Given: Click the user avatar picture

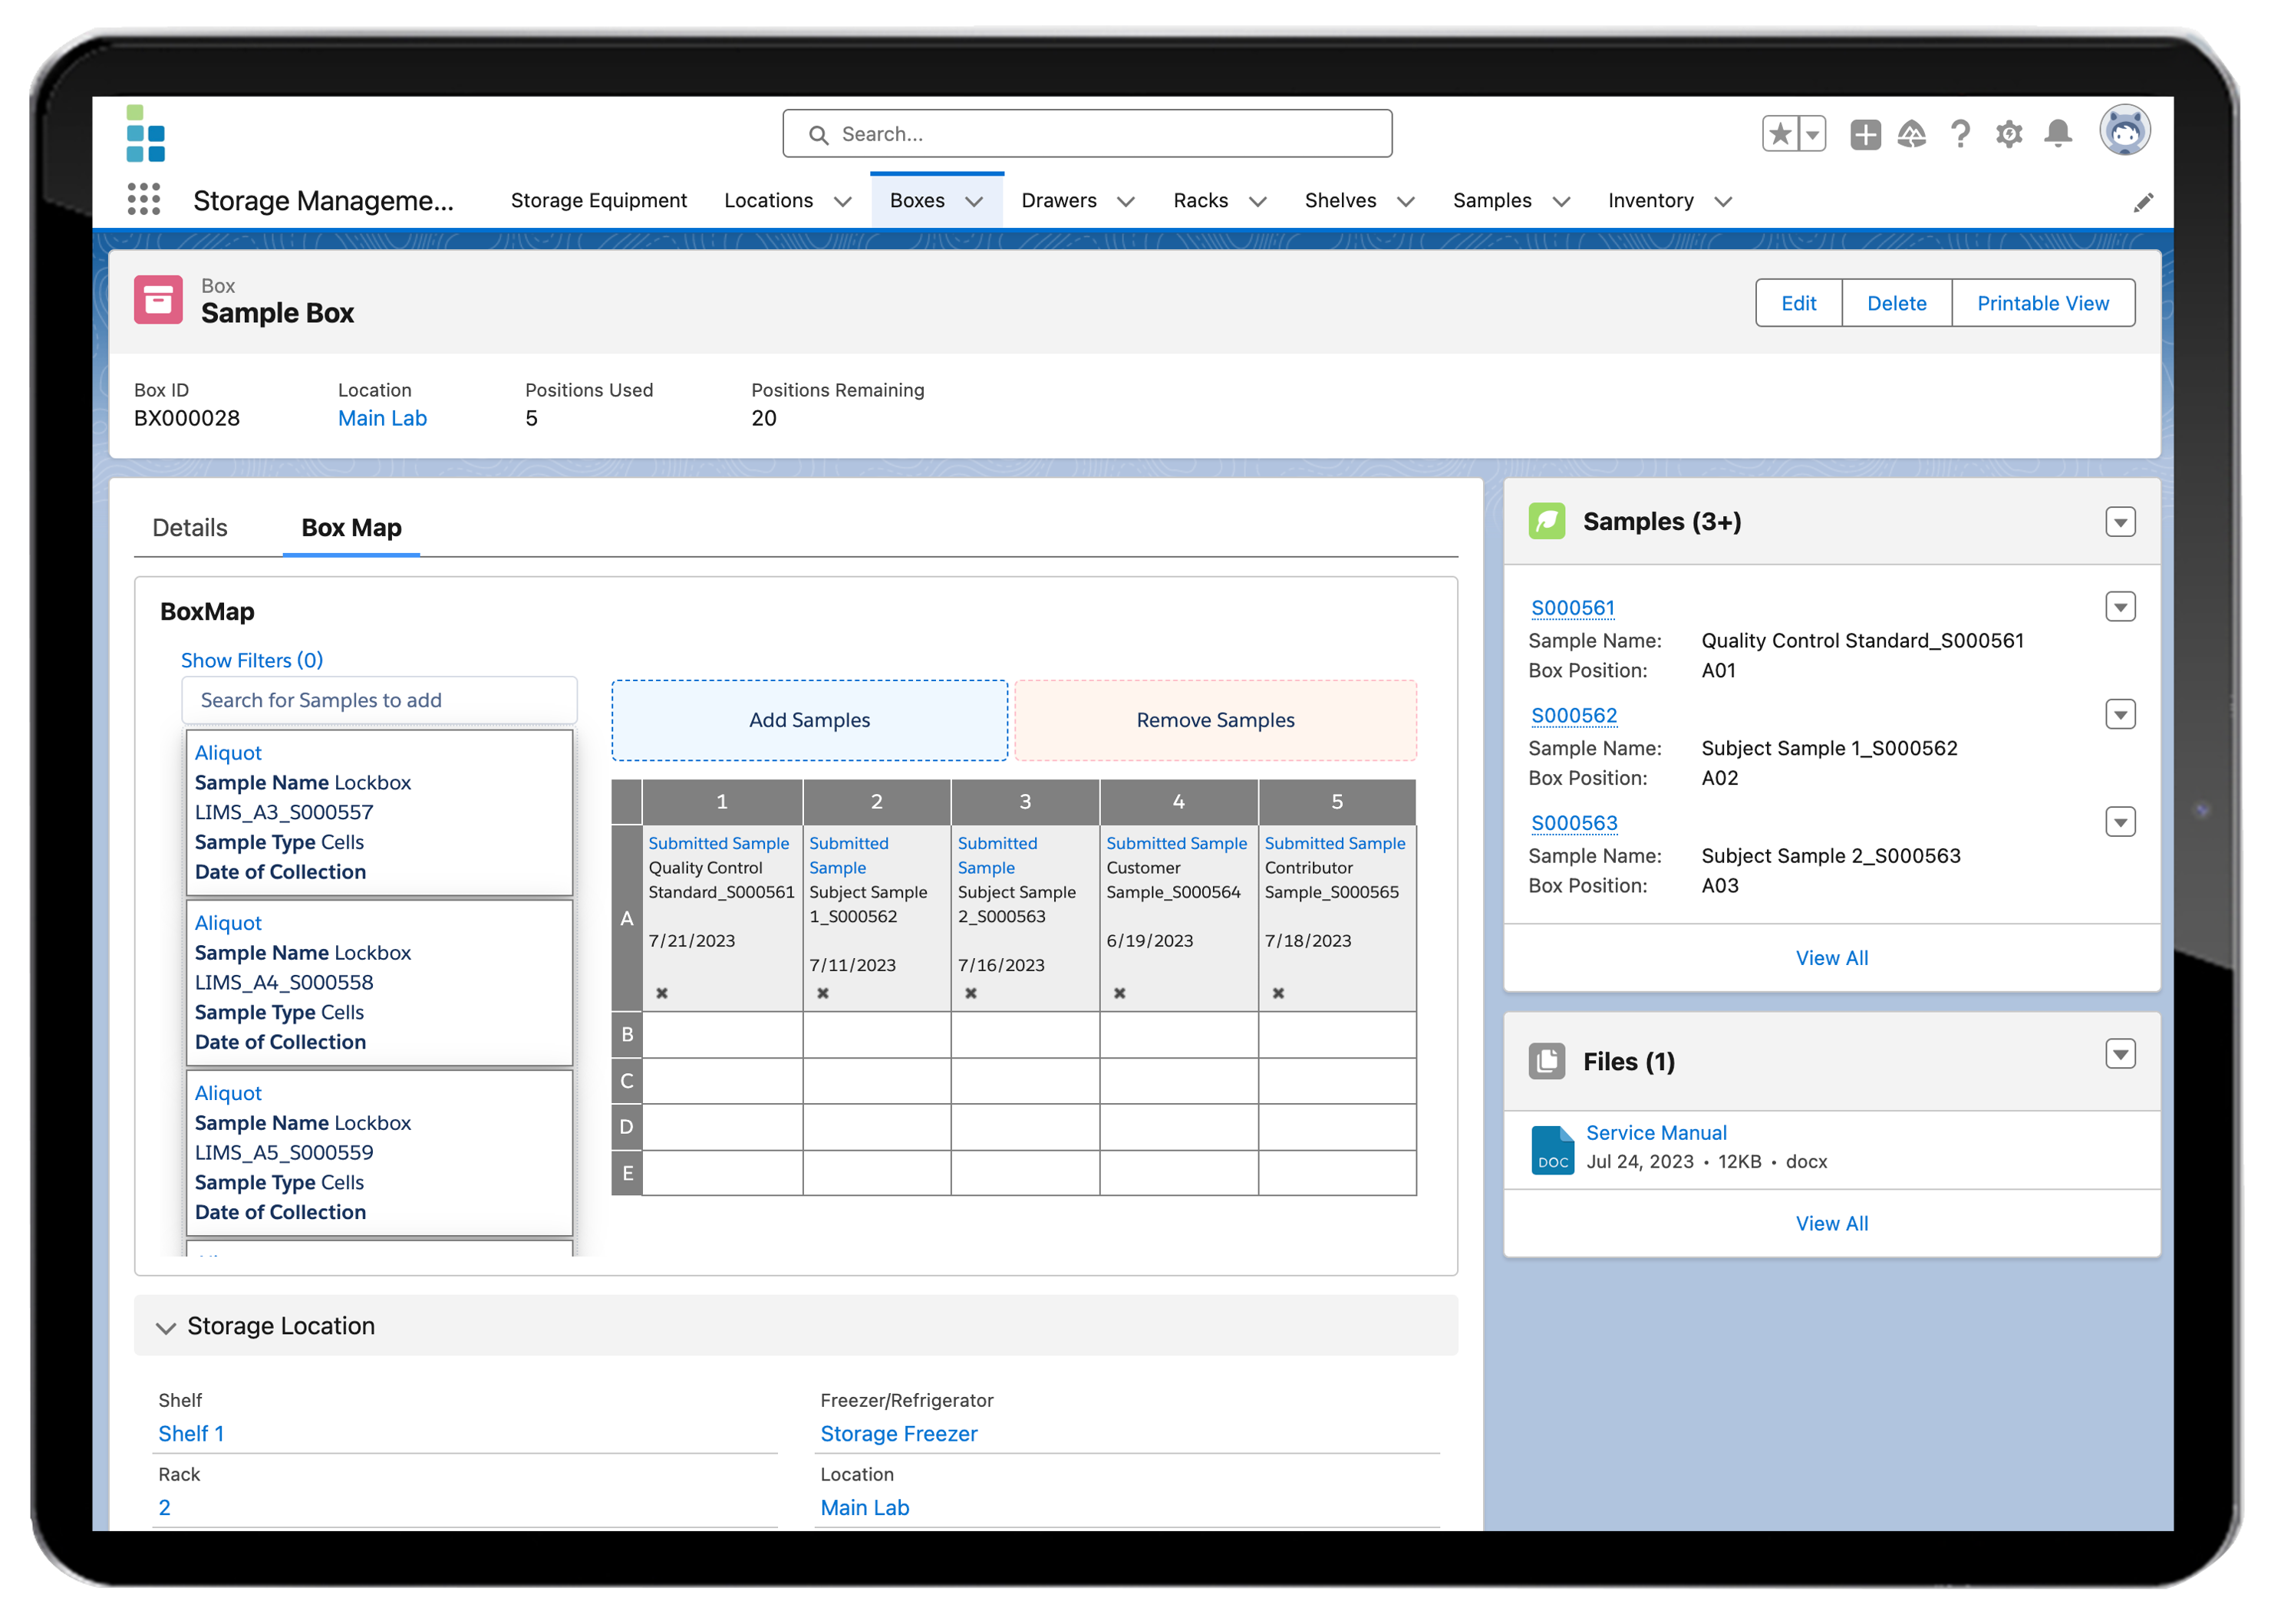Looking at the screenshot, I should pyautogui.click(x=2126, y=130).
